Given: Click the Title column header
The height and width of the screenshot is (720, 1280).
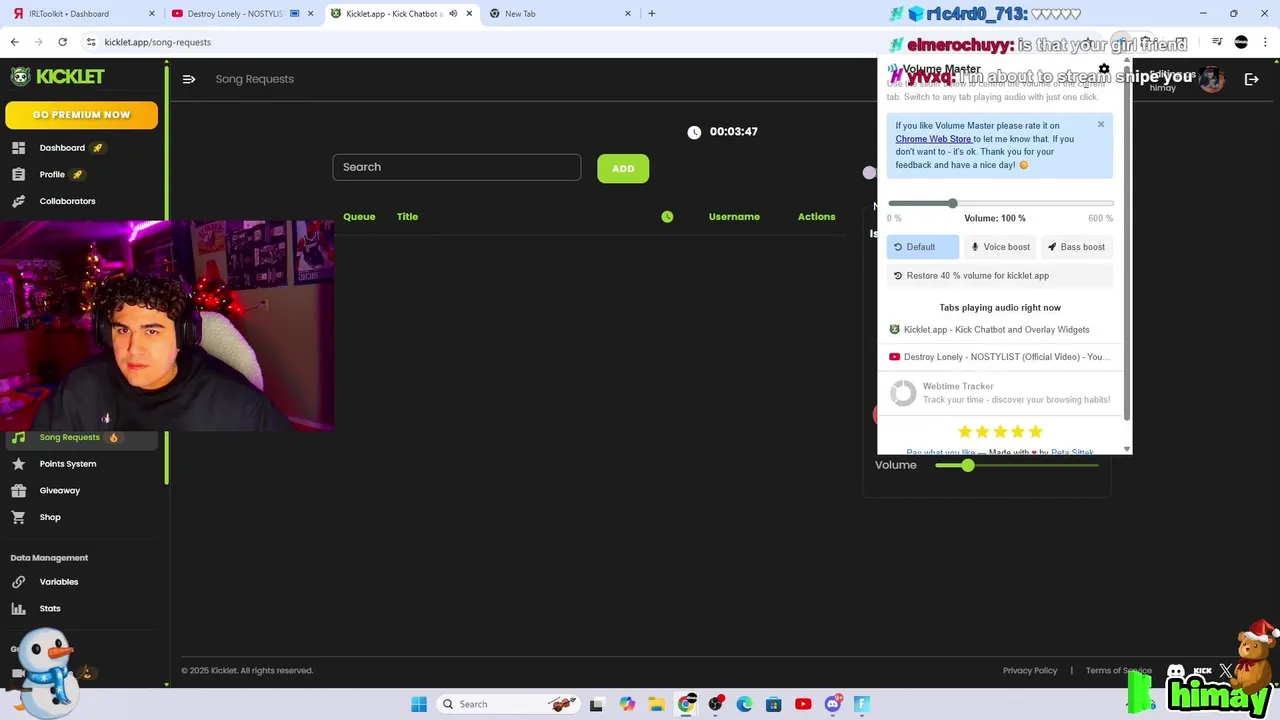Looking at the screenshot, I should [x=407, y=217].
